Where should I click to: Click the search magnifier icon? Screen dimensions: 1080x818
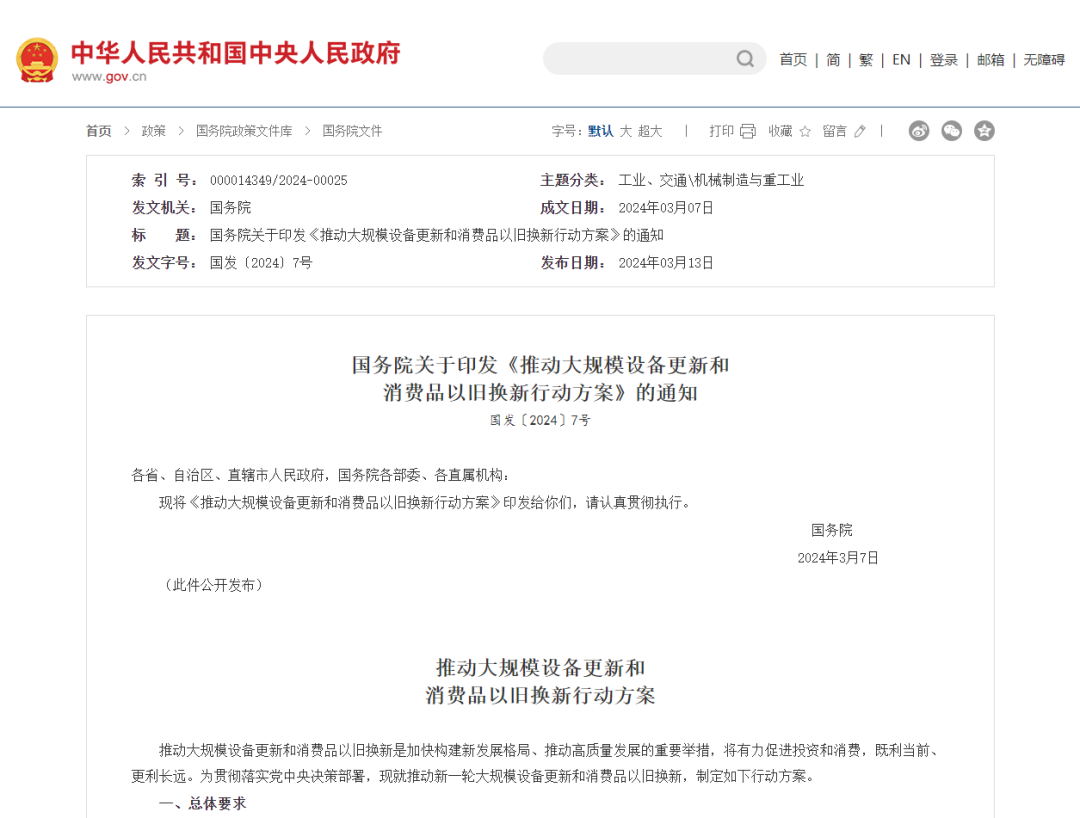(745, 59)
